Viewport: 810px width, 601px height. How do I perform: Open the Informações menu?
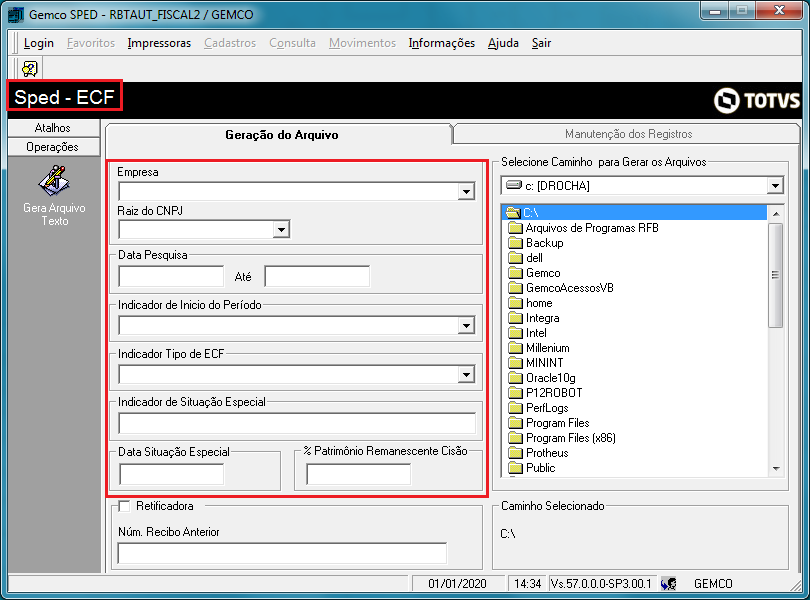click(442, 43)
